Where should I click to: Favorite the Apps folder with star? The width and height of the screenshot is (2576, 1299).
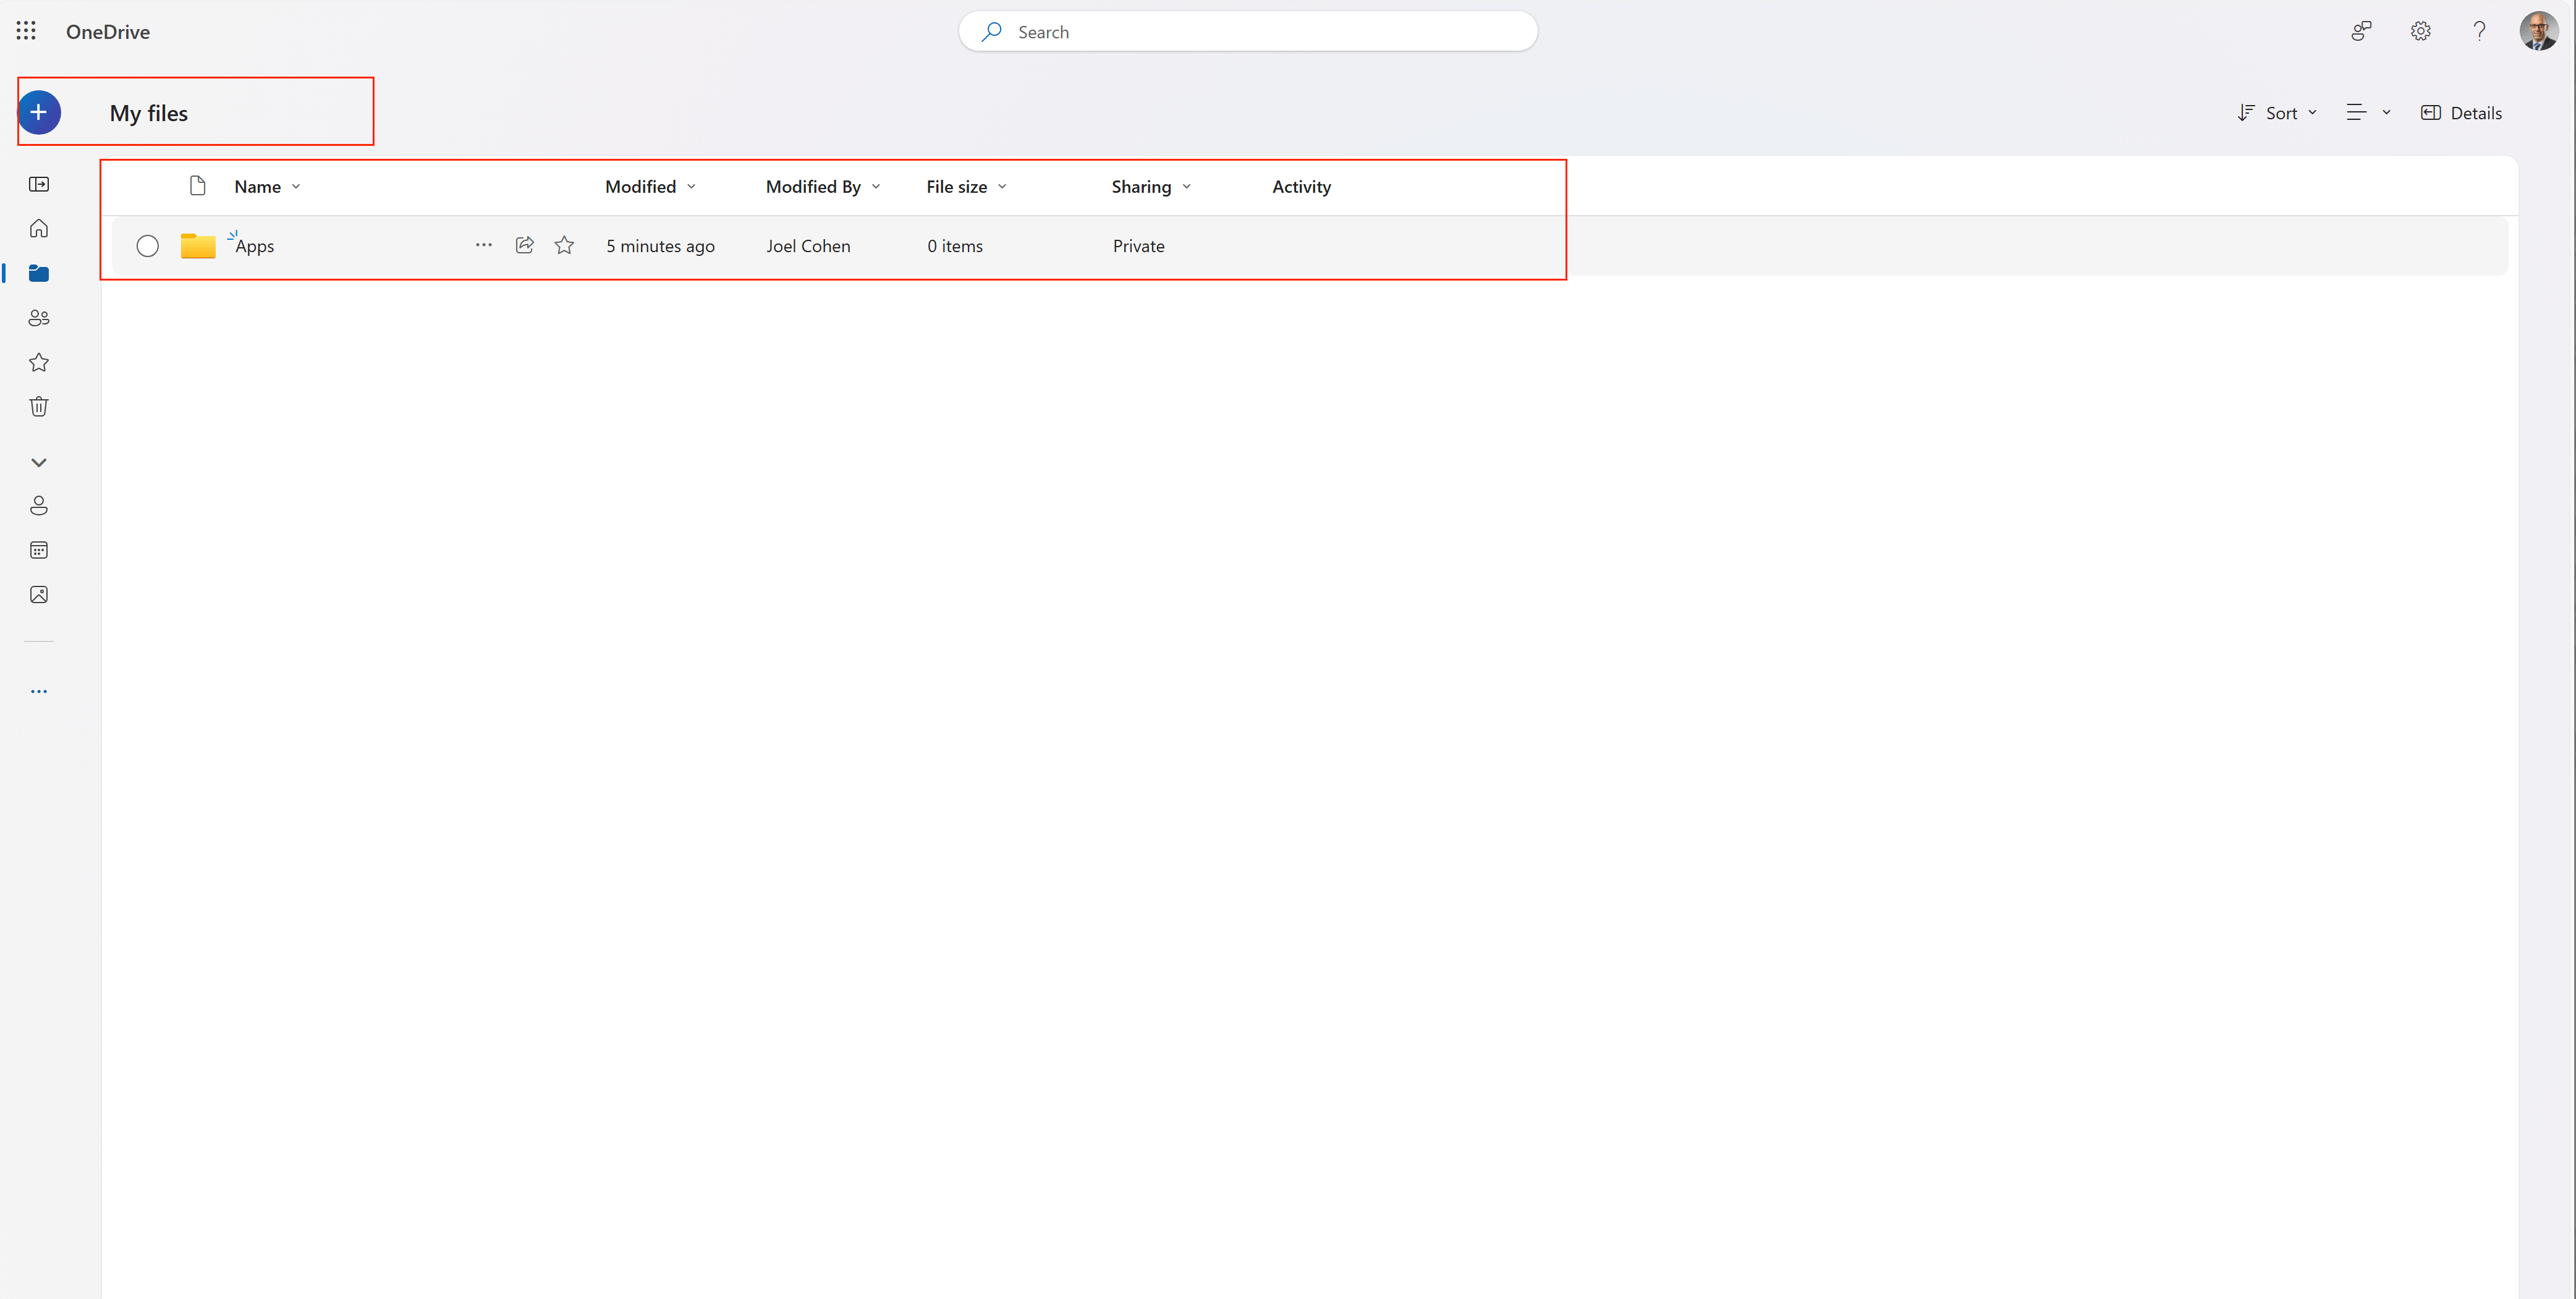tap(564, 245)
